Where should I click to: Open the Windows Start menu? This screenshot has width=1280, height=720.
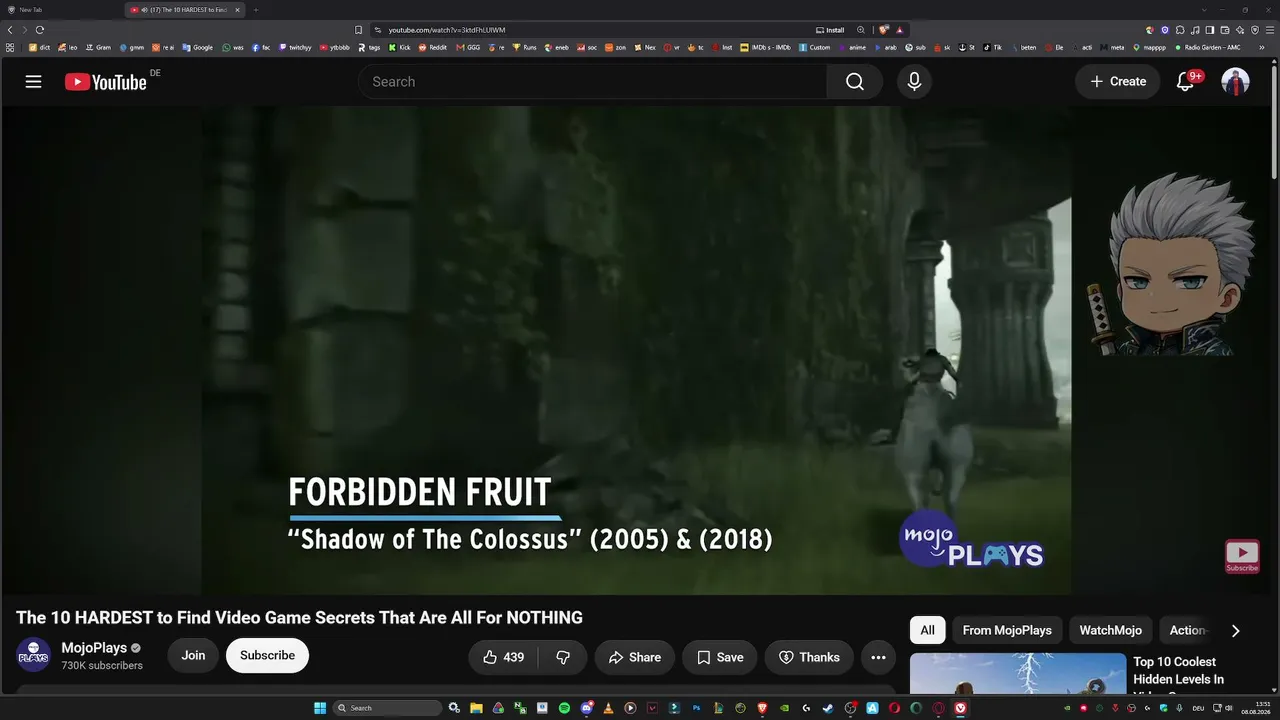click(320, 708)
